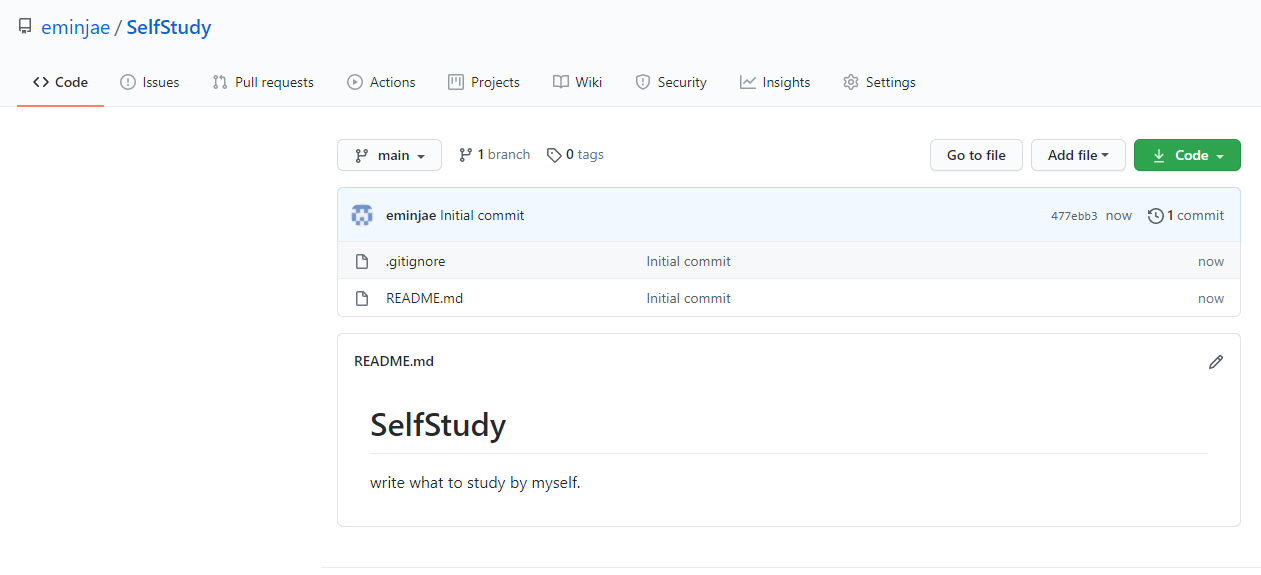Image resolution: width=1261 pixels, height=575 pixels.
Task: Click the Go to file button
Action: pos(976,155)
